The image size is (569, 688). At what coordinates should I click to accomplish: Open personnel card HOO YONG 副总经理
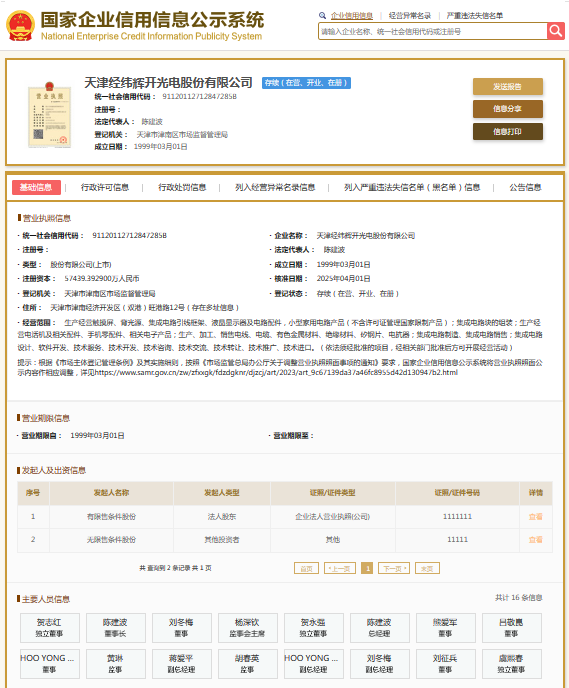coord(314,664)
